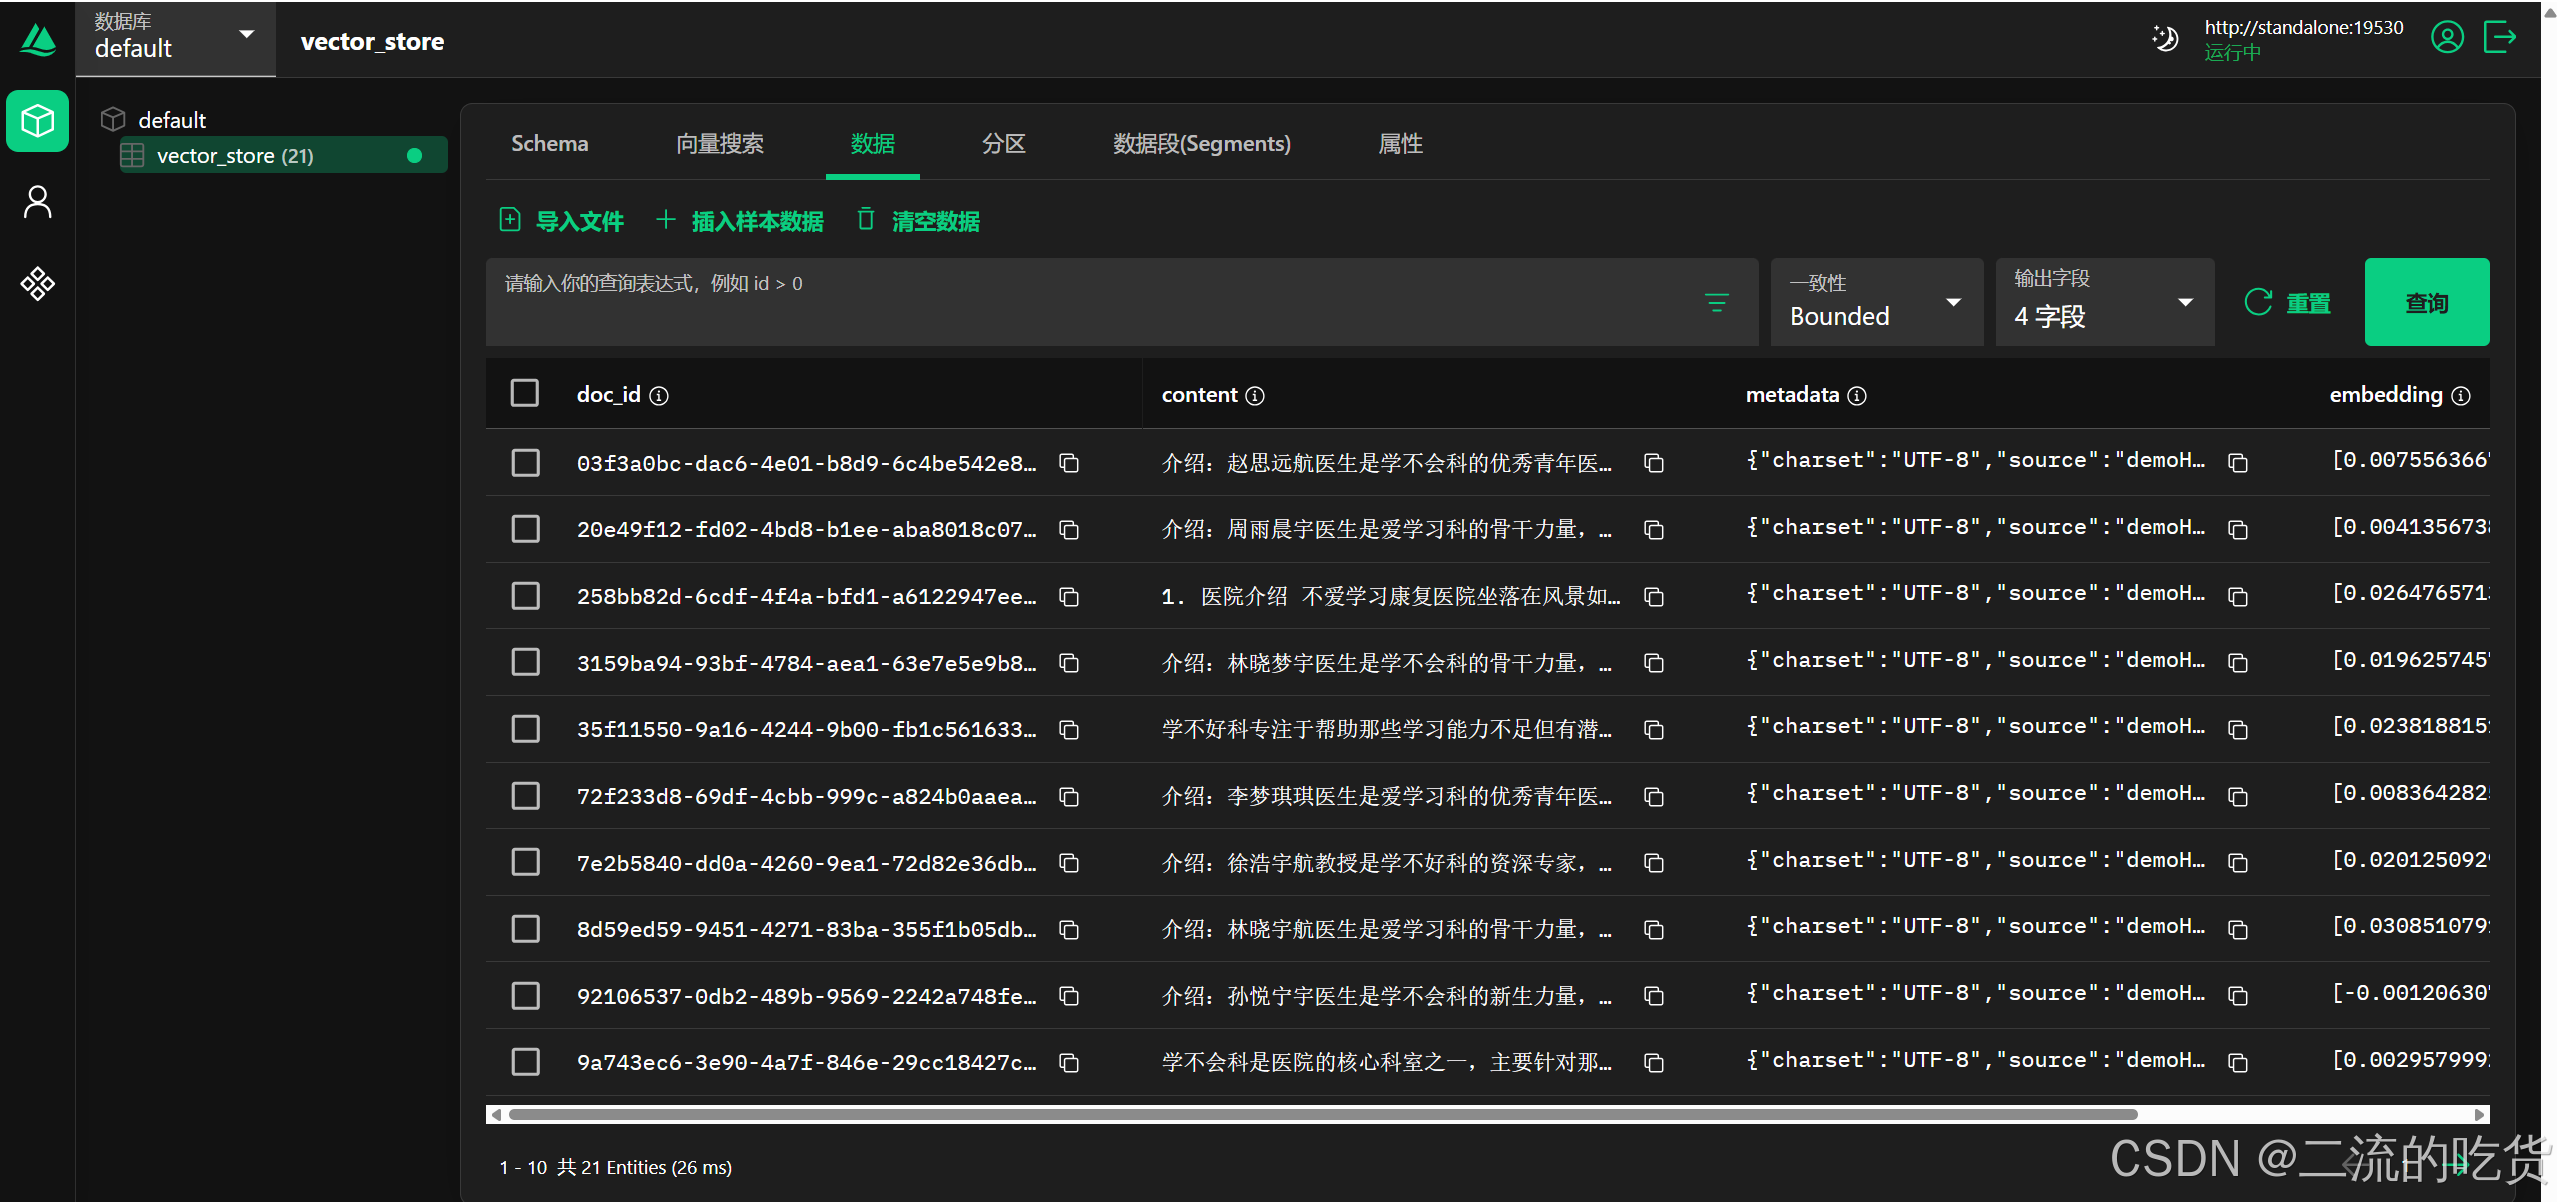This screenshot has width=2557, height=1202.
Task: Copy the first doc_id value
Action: [x=1068, y=463]
